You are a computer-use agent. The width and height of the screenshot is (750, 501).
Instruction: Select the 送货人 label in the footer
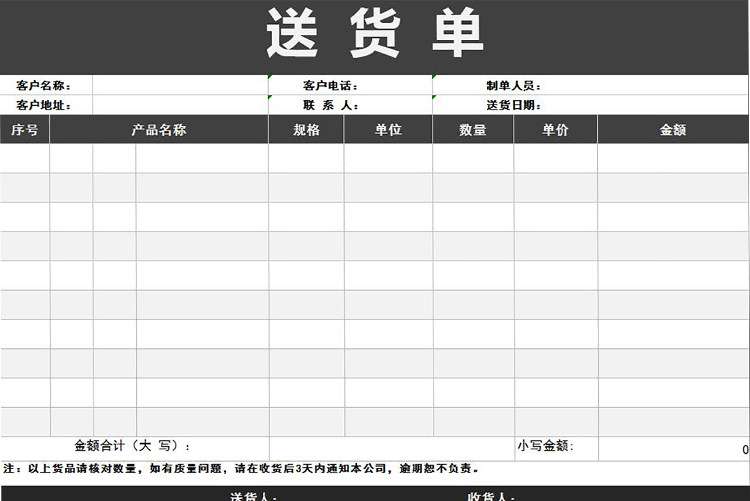(254, 496)
